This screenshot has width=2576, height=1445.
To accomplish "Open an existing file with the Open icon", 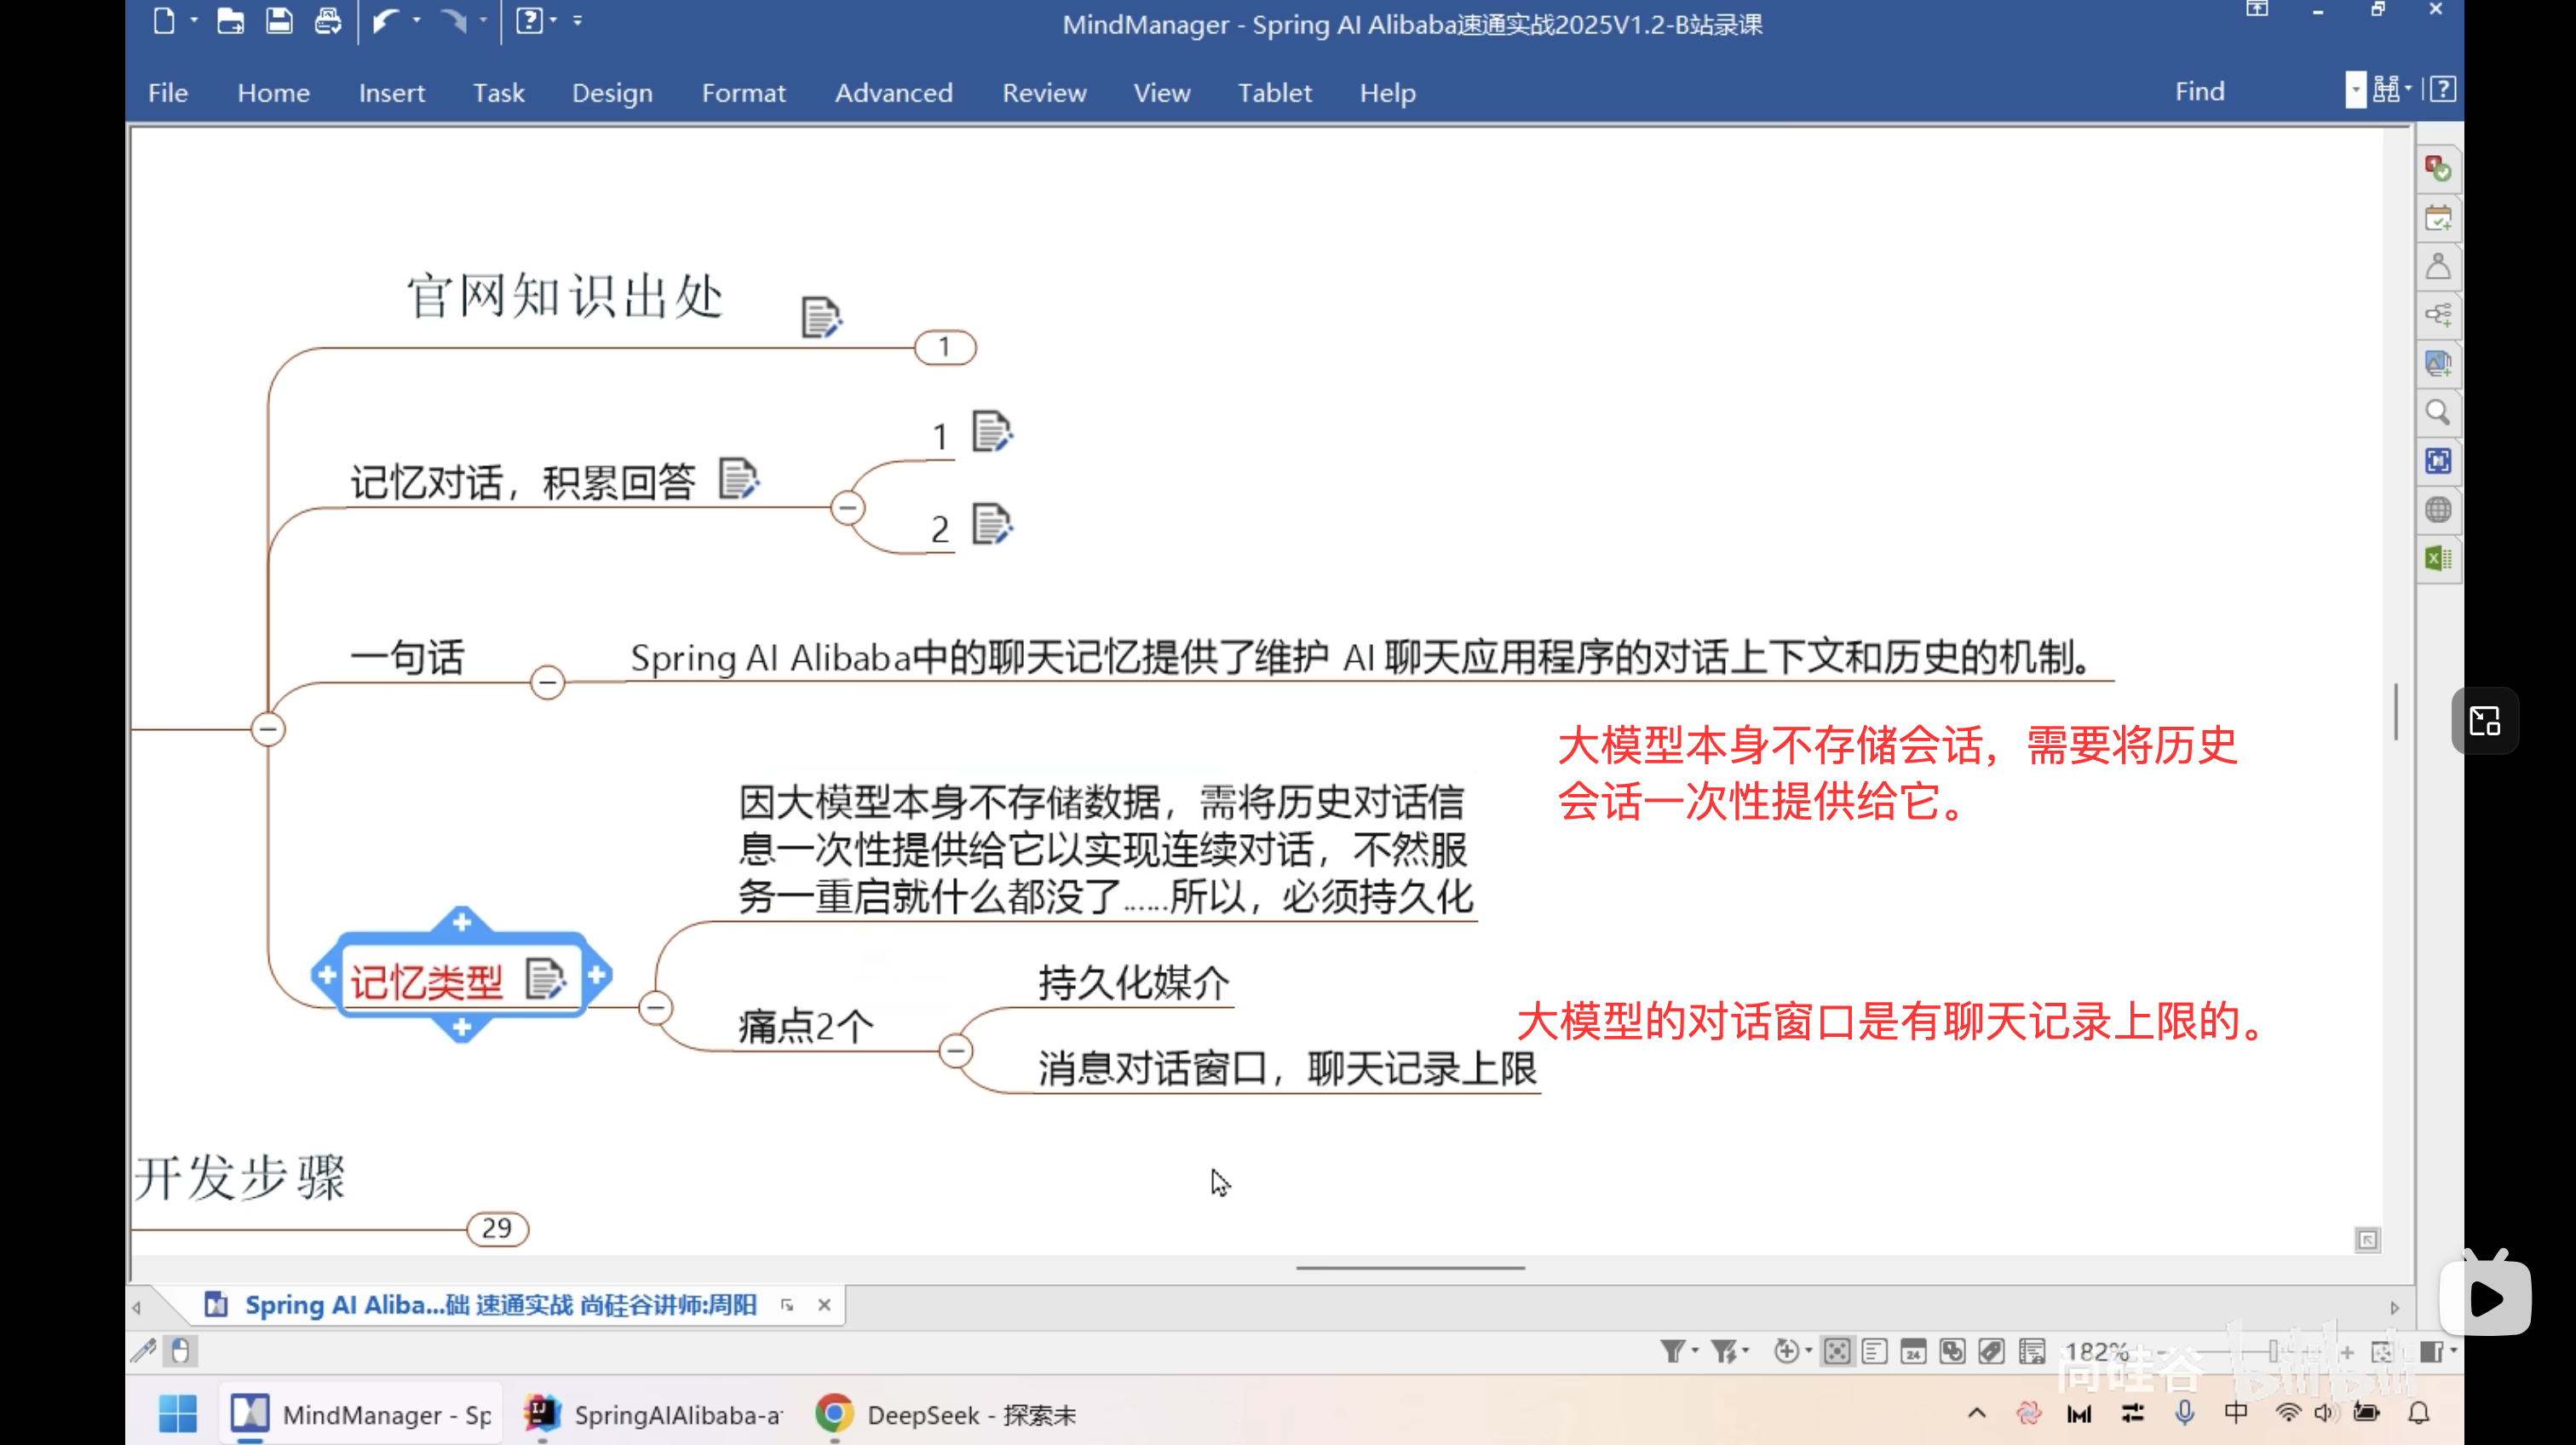I will (x=230, y=20).
